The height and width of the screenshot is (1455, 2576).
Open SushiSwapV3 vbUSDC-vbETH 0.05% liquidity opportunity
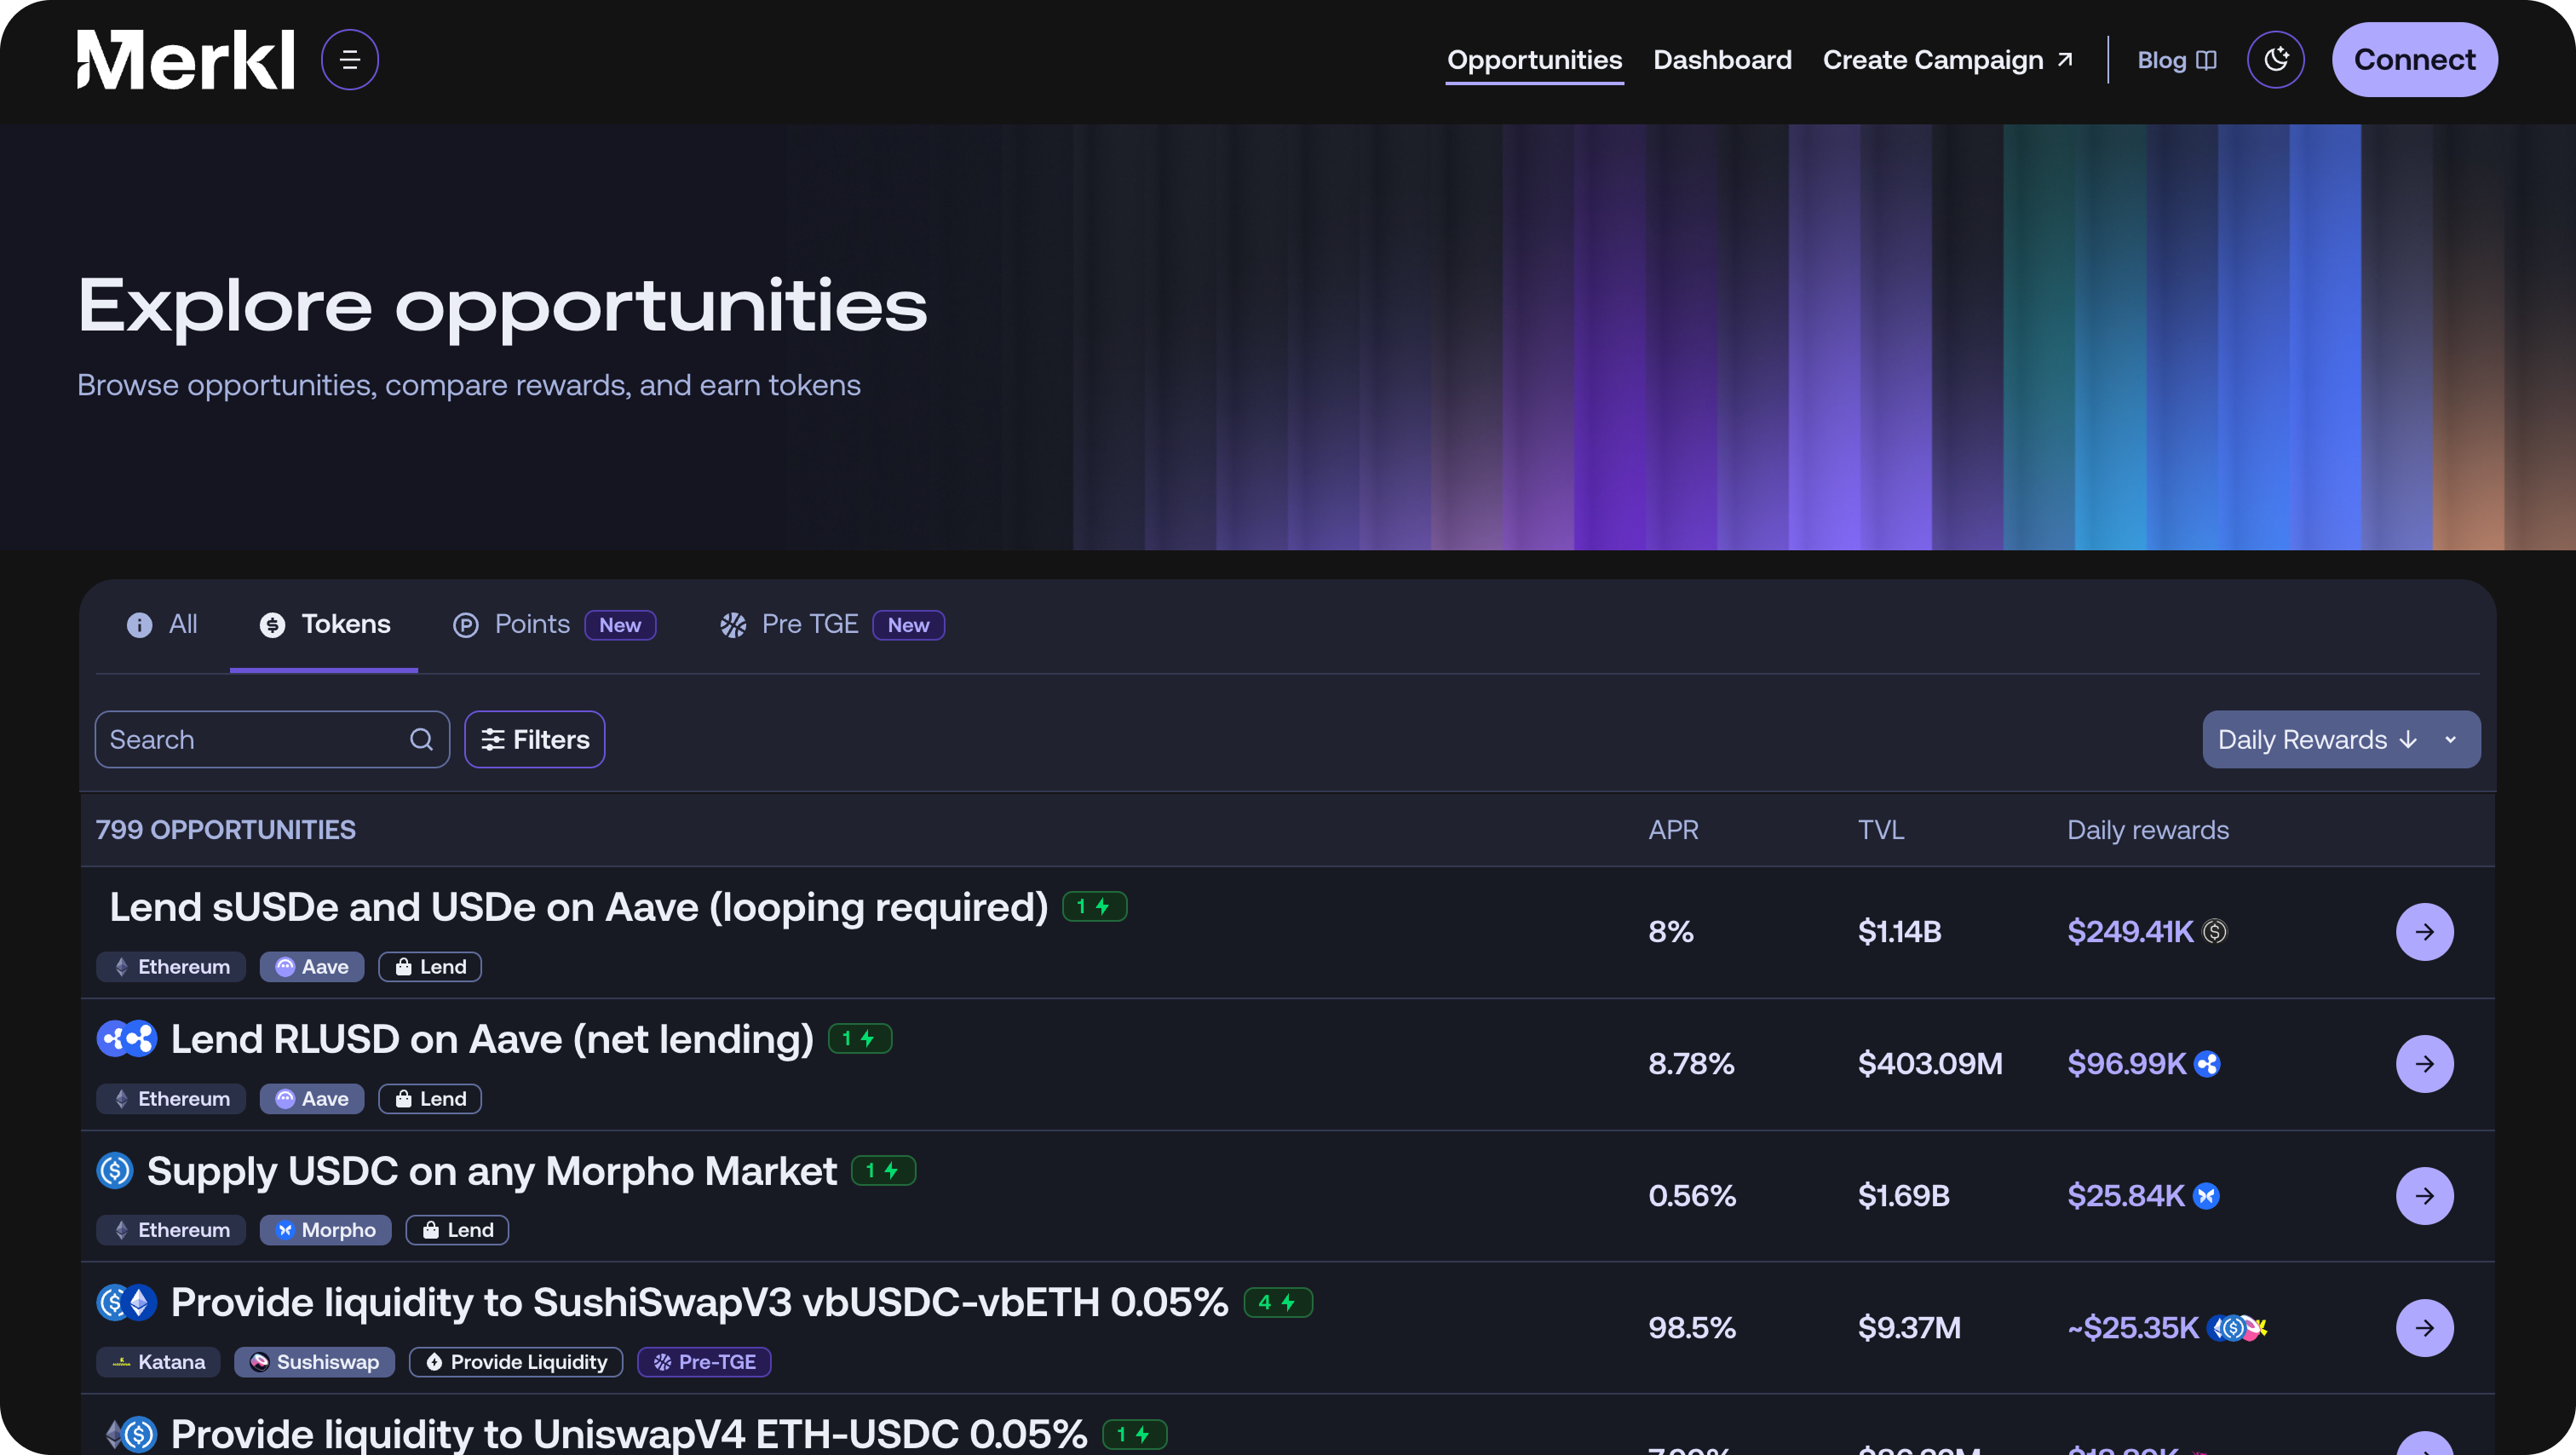[699, 1303]
